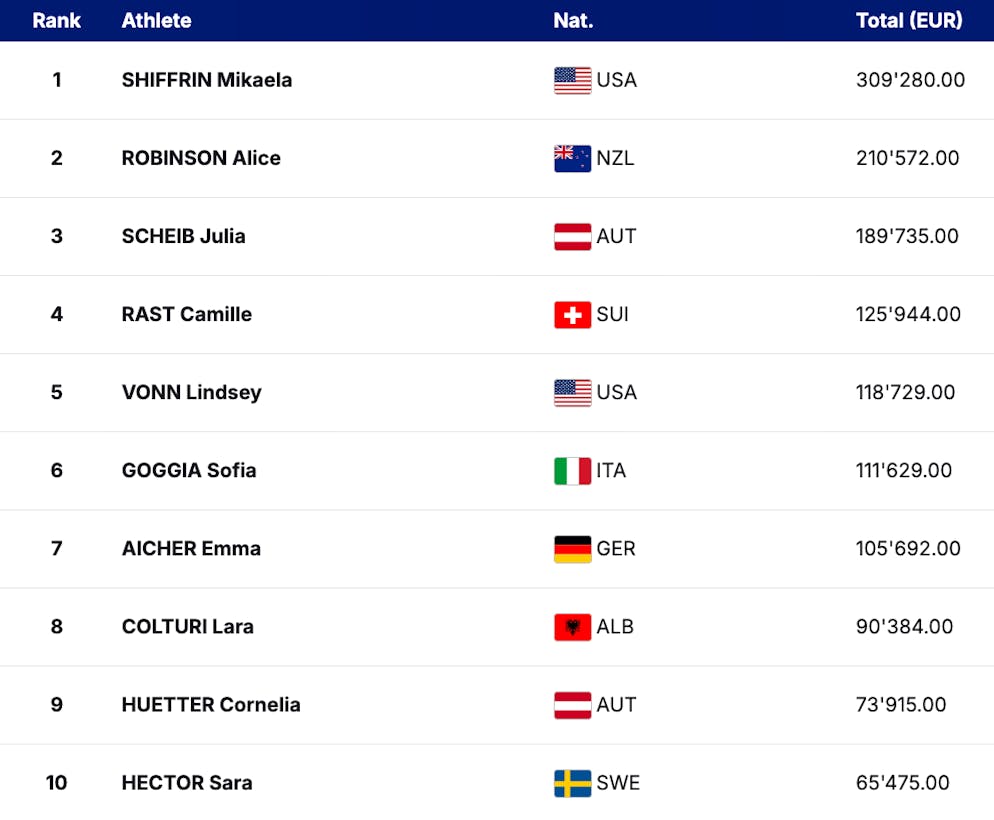The height and width of the screenshot is (820, 994).
Task: Open ROBINSON Alice's athlete profile
Action: (x=201, y=158)
